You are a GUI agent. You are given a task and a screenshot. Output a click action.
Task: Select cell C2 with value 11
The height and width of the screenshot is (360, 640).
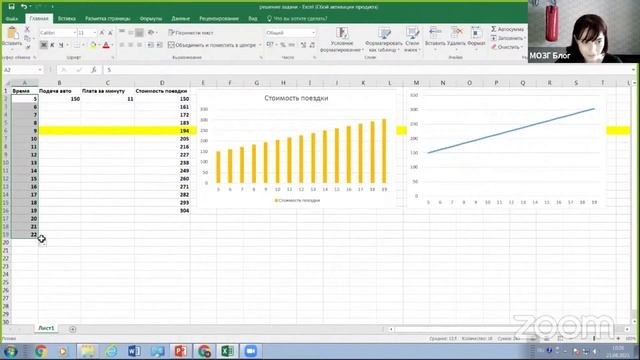pyautogui.click(x=107, y=99)
